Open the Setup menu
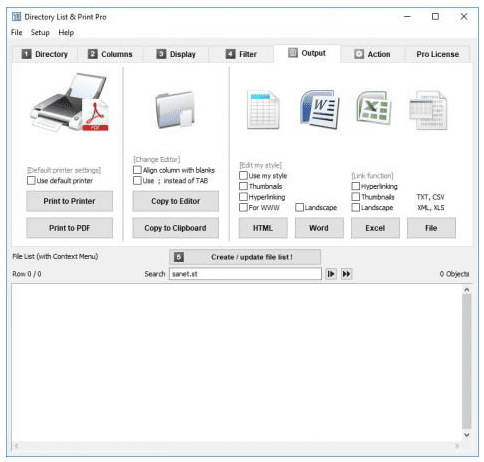 tap(40, 33)
